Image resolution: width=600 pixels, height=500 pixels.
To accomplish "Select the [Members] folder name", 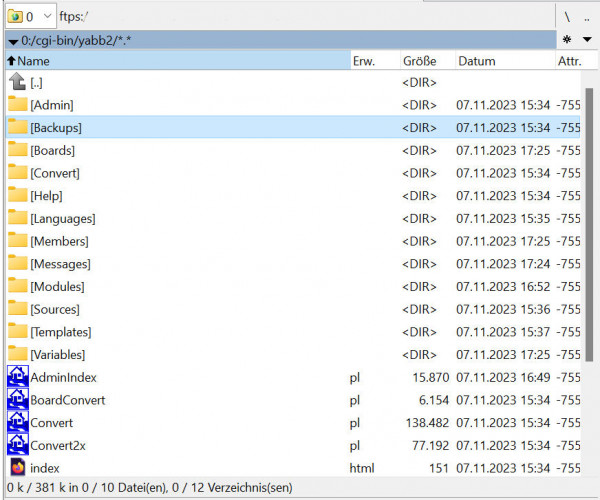I will tap(59, 241).
